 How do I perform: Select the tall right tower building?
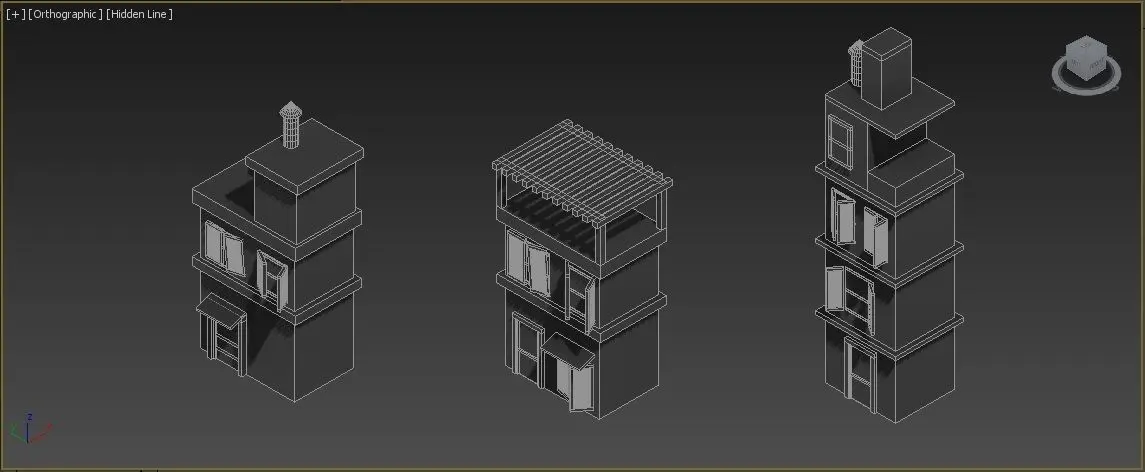(889, 225)
